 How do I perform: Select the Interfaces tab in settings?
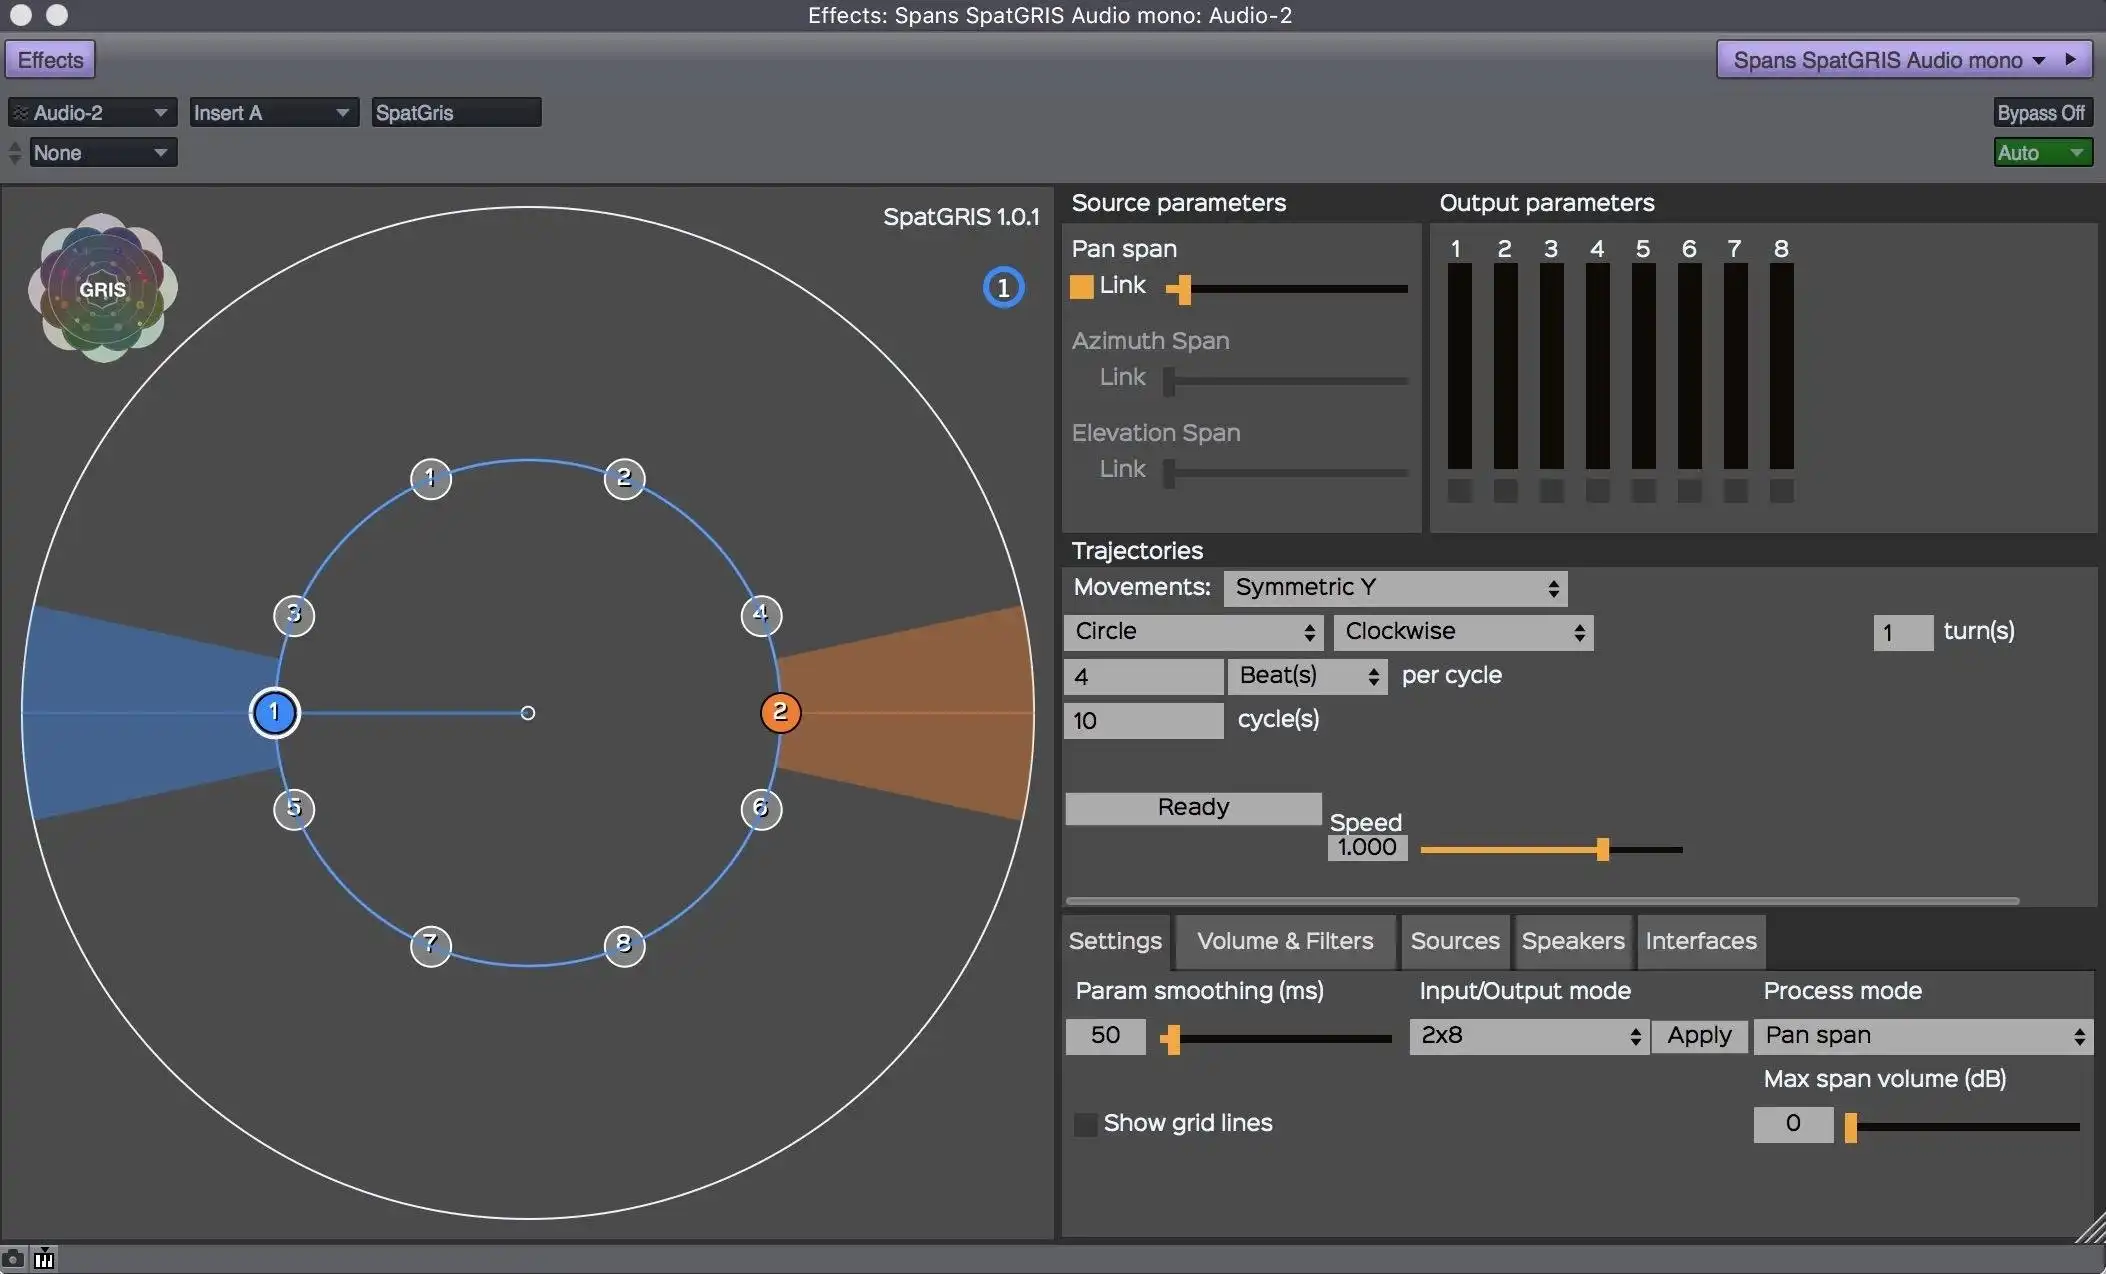[1701, 939]
